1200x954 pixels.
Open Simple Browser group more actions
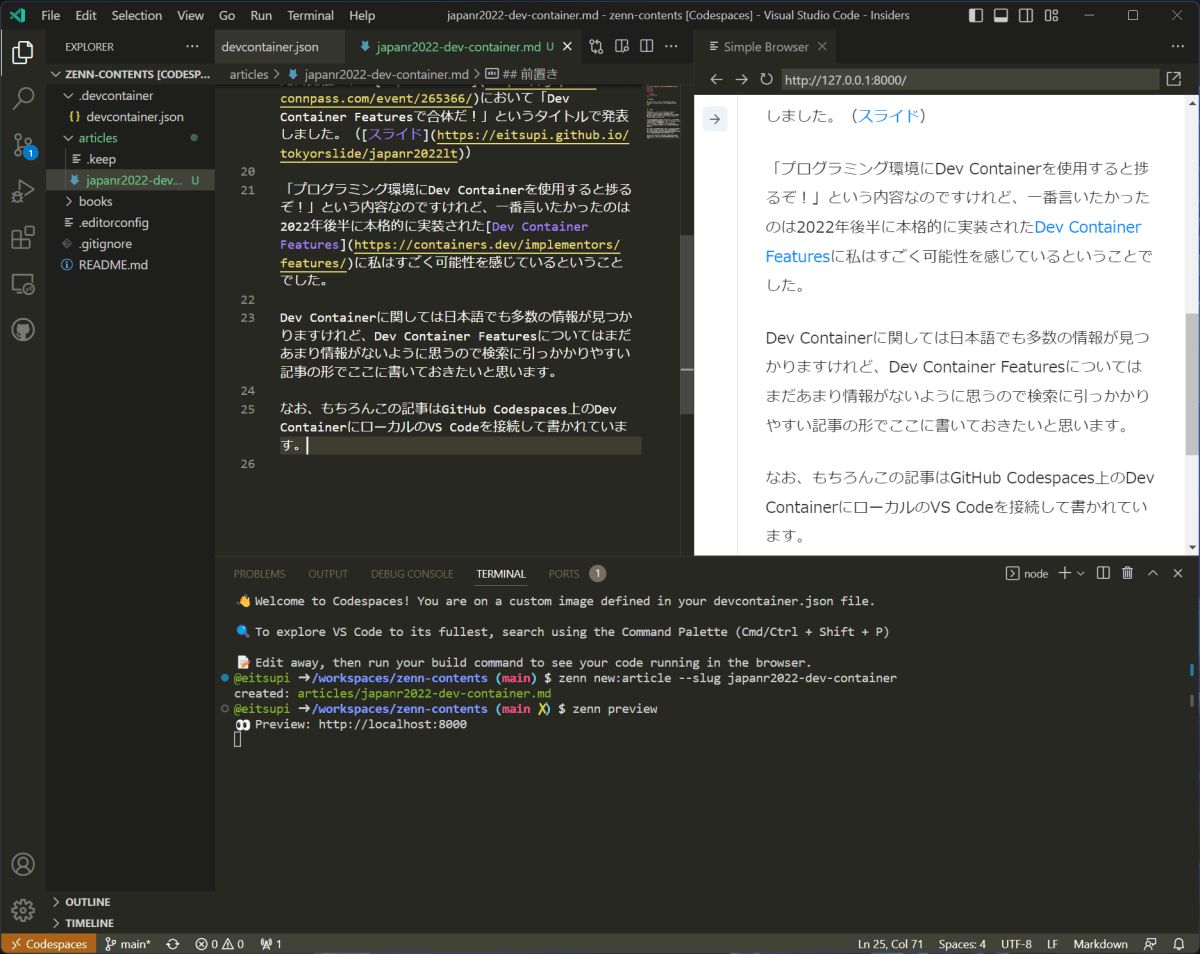click(x=1178, y=47)
